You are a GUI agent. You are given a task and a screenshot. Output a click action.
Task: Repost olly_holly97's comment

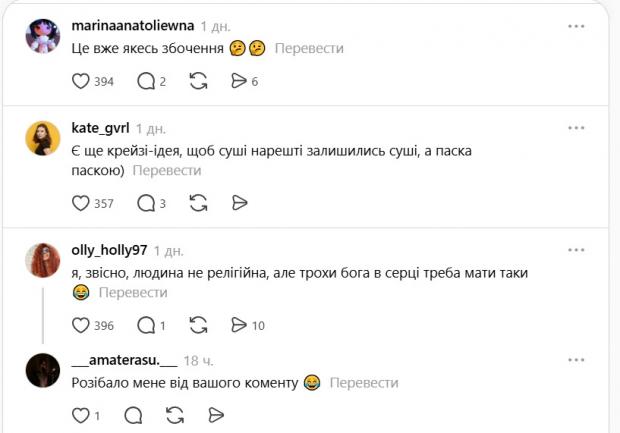[x=198, y=325]
